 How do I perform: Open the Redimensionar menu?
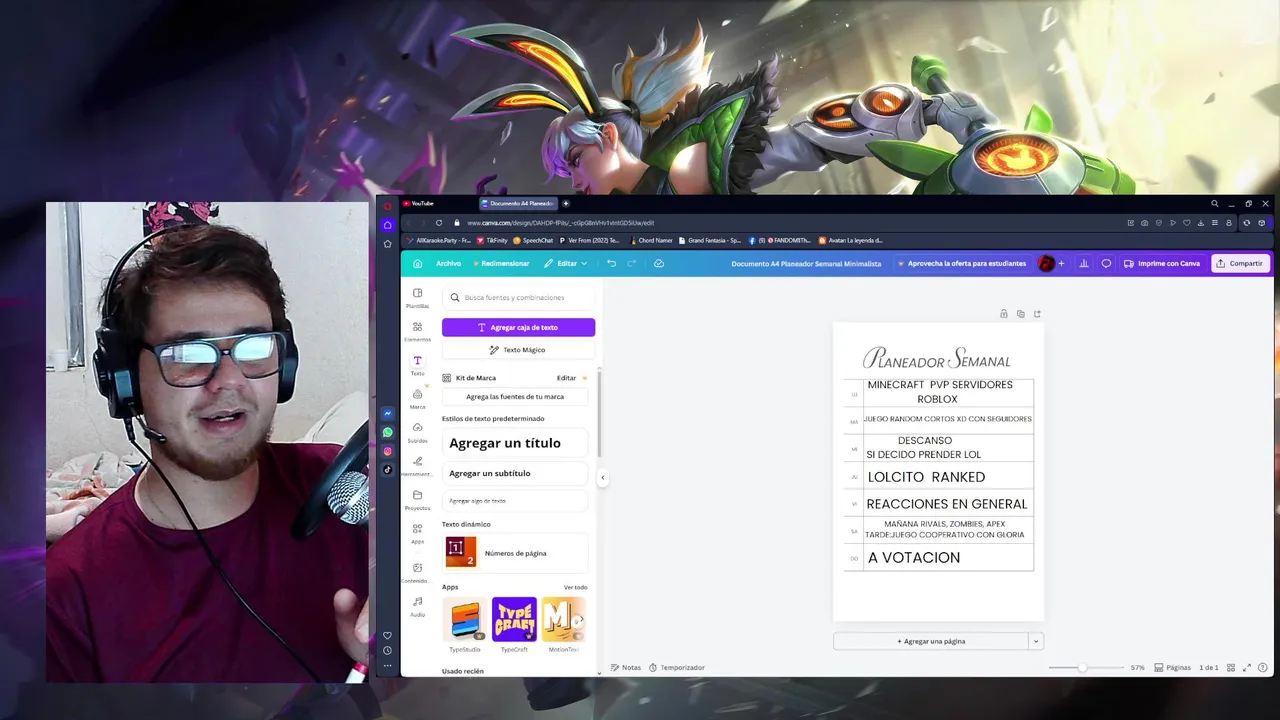pos(501,263)
